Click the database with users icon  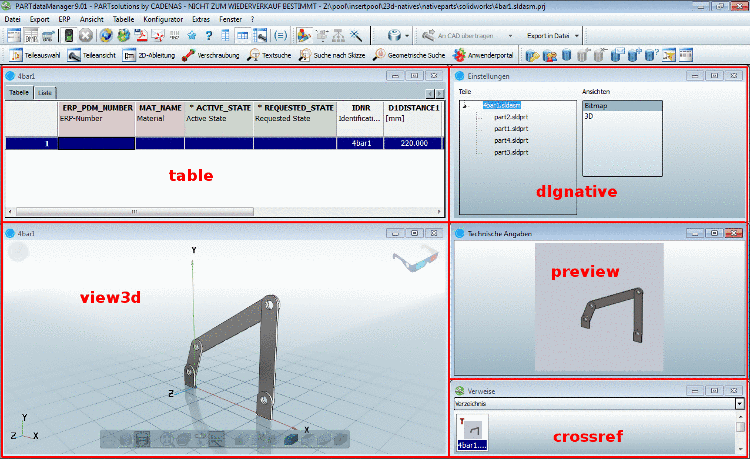click(x=550, y=55)
